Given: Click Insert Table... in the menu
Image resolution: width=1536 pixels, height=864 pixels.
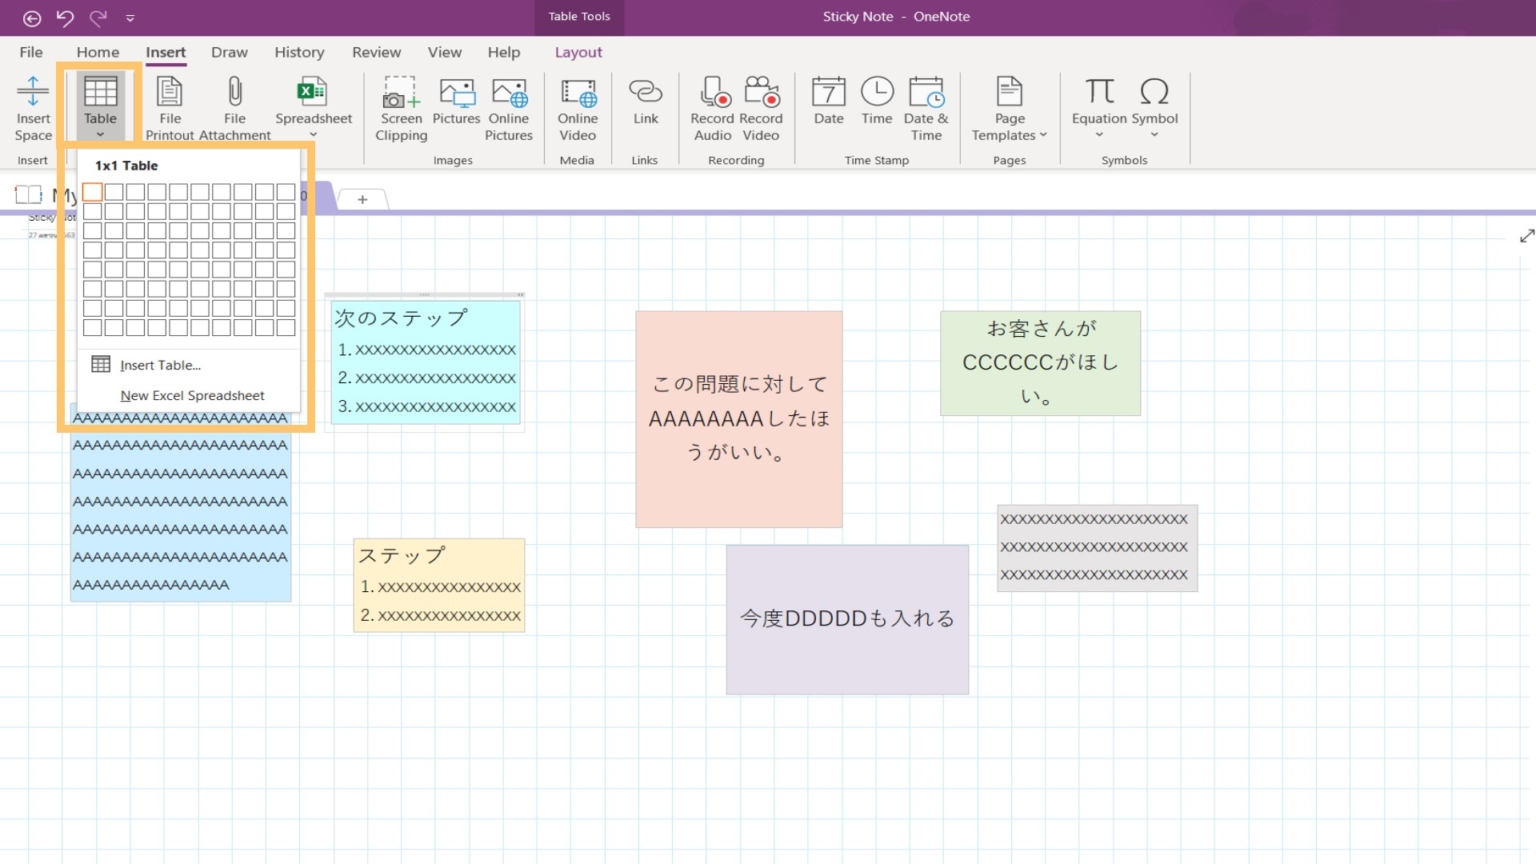Looking at the screenshot, I should tap(160, 365).
